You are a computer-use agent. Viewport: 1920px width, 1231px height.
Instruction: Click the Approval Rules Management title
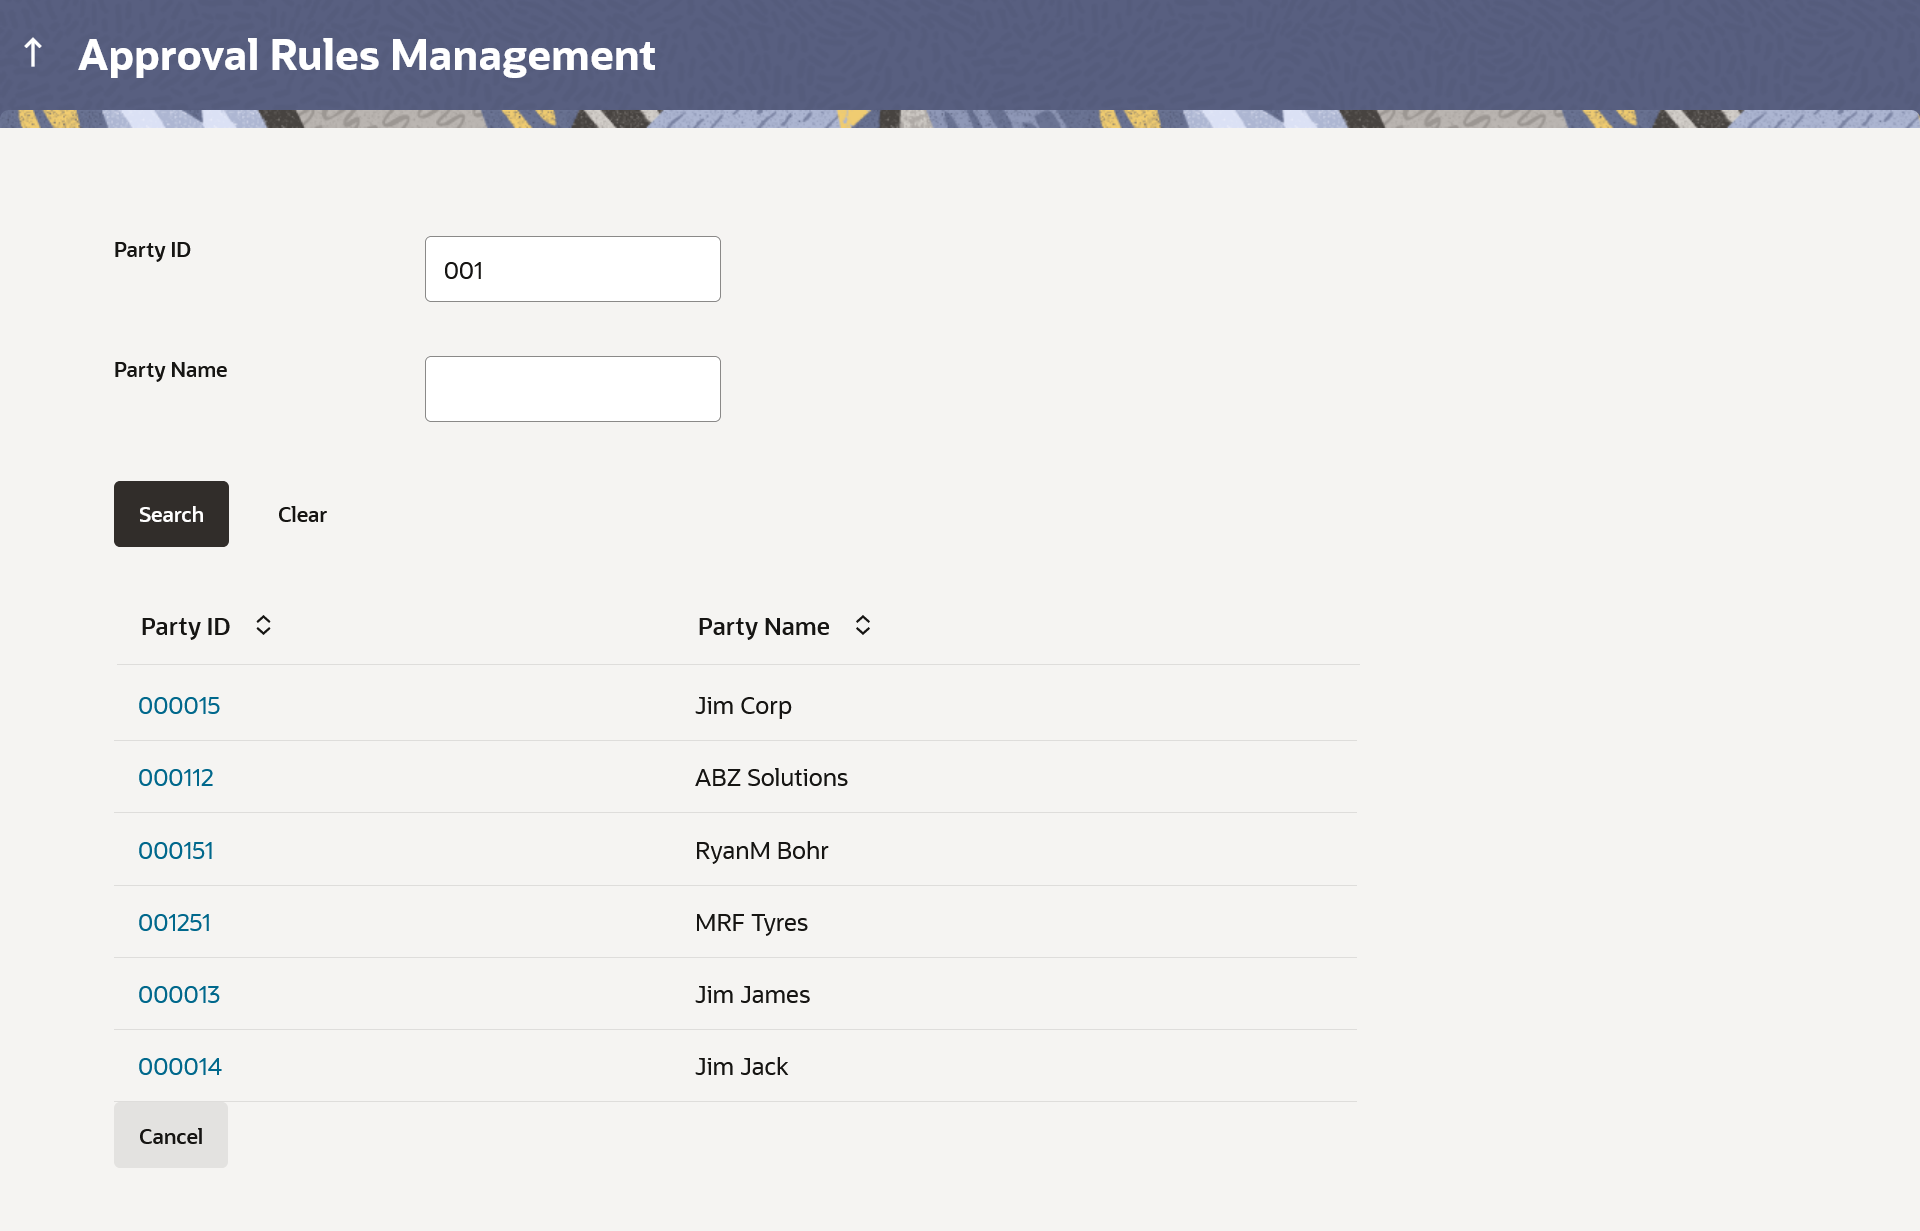point(367,55)
